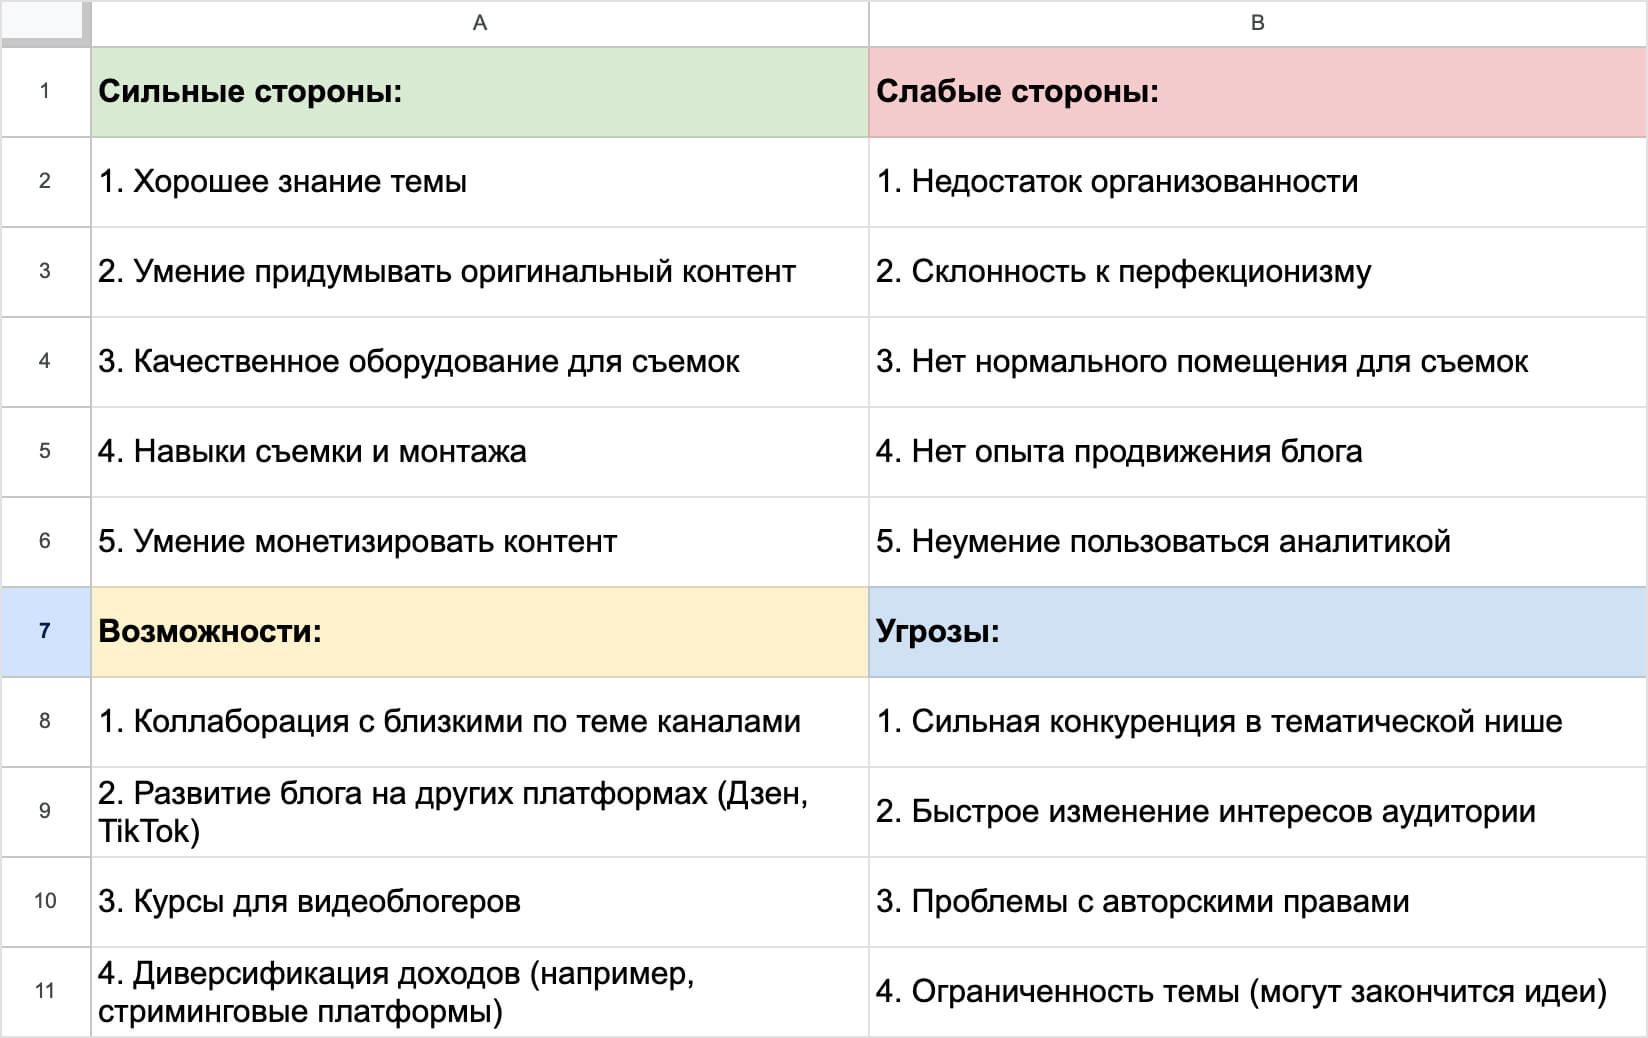Screen dimensions: 1648x1038
Task: Select the 'Угрозы:' blue heading cell
Action: pos(1257,632)
